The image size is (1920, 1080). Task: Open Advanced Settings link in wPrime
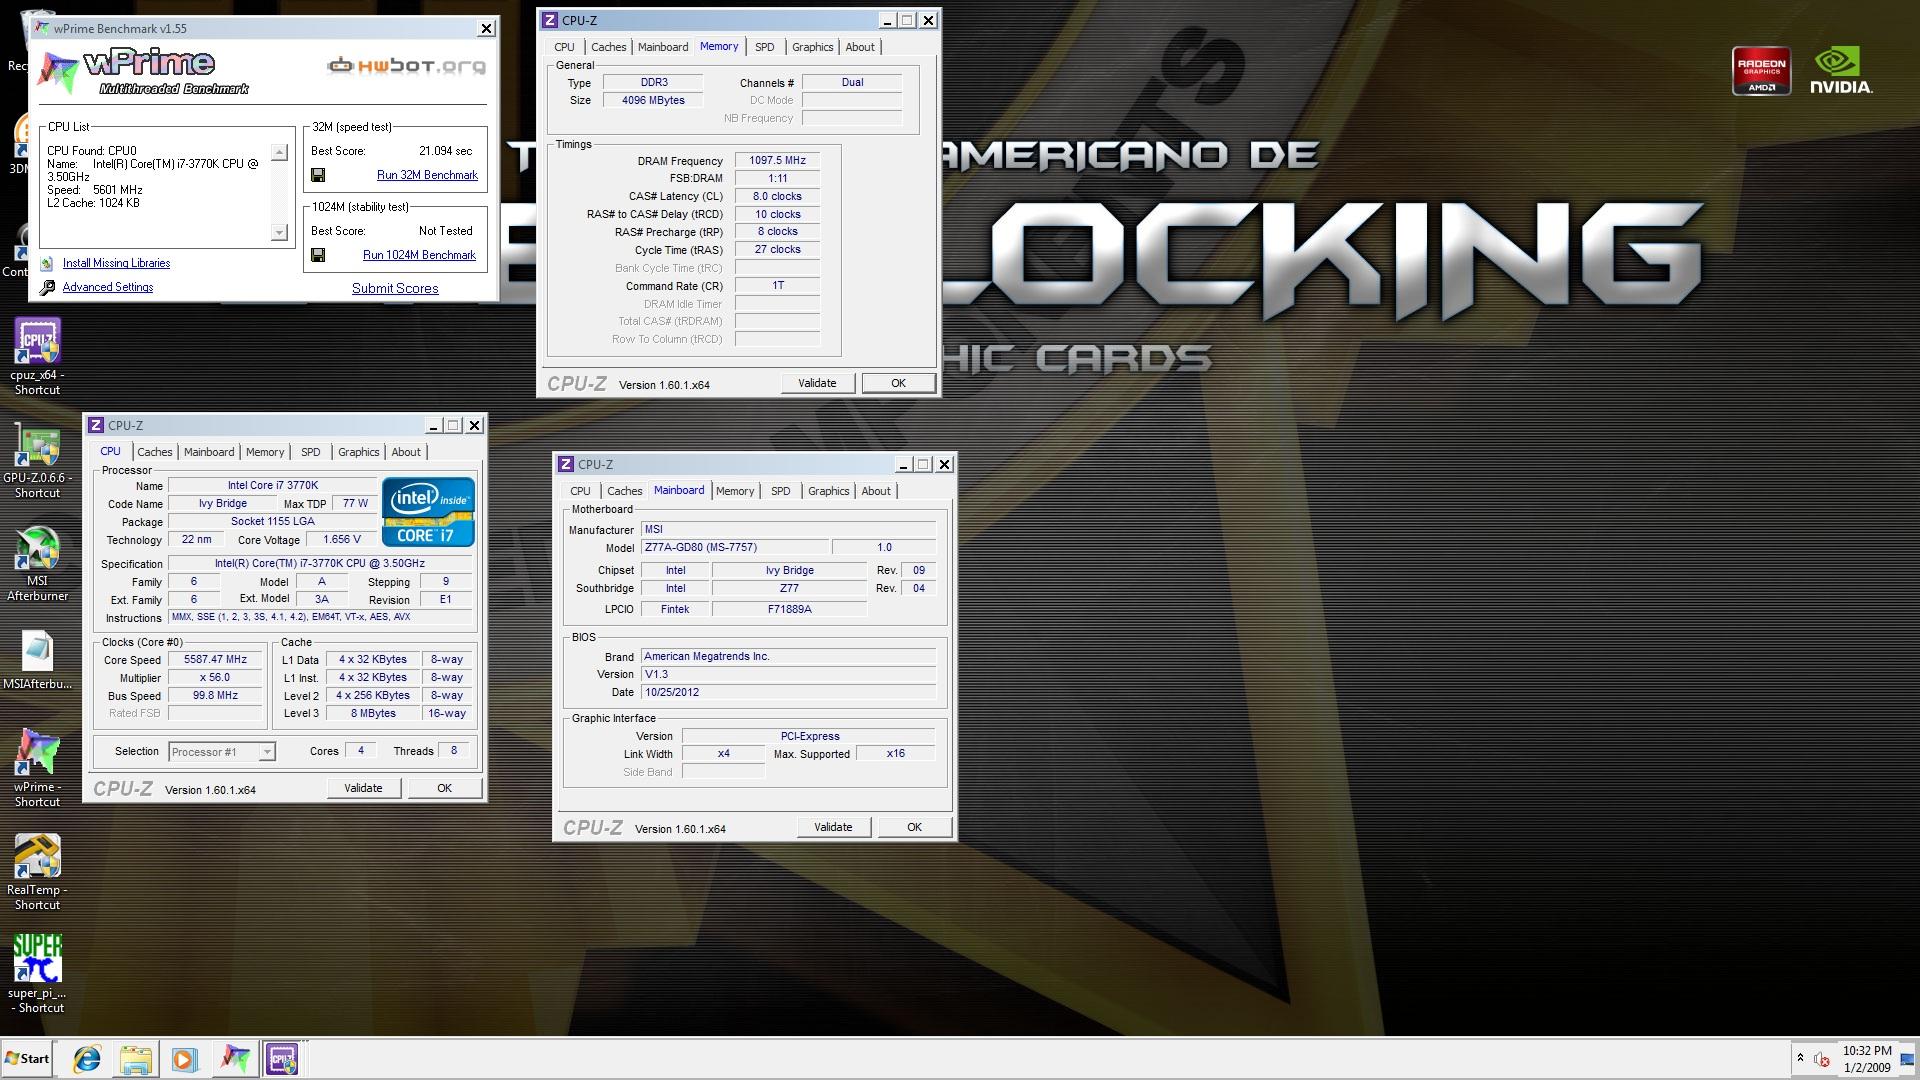(x=108, y=287)
